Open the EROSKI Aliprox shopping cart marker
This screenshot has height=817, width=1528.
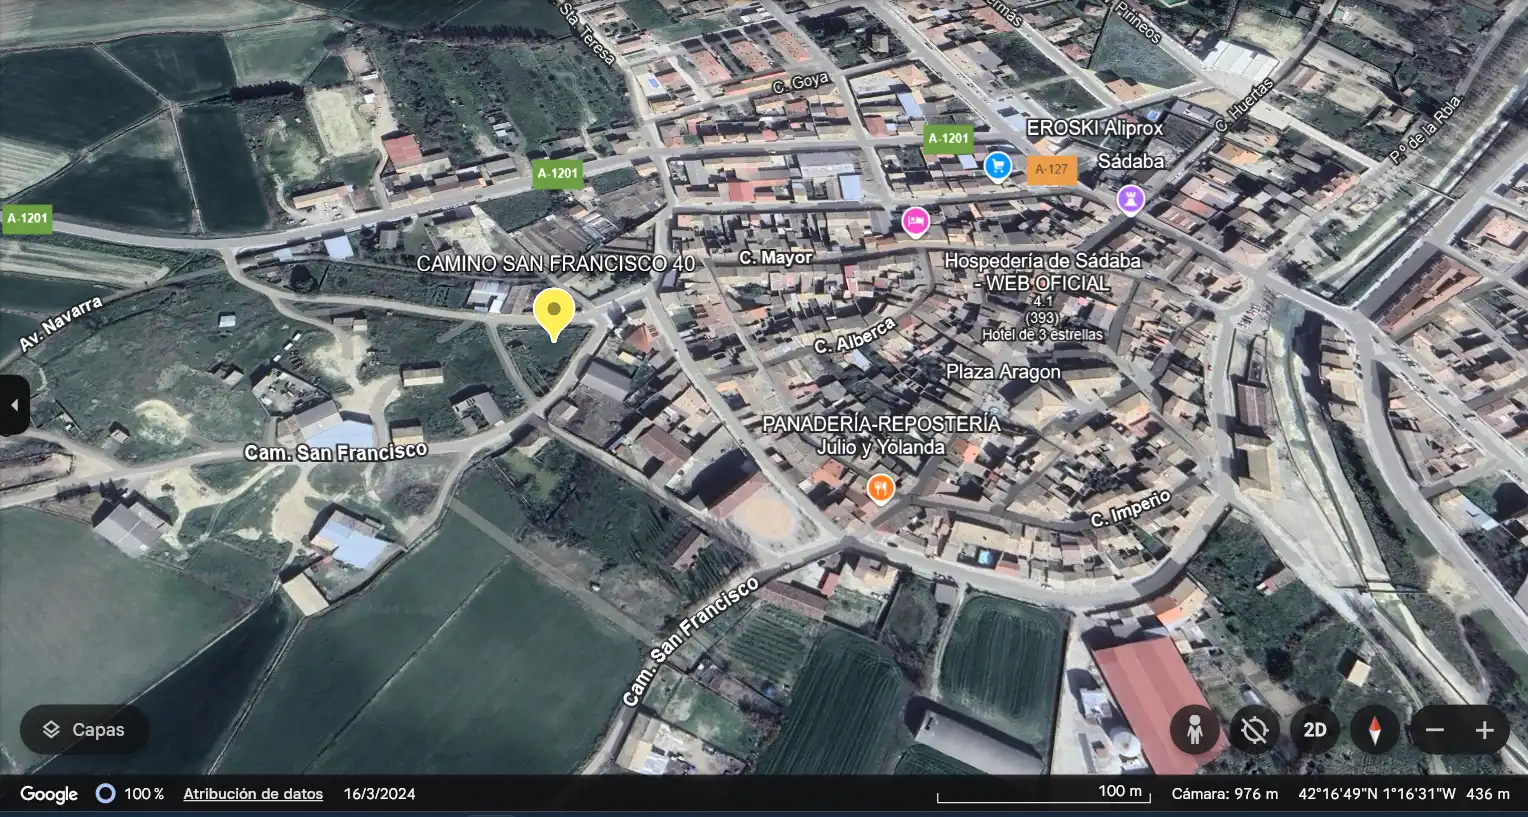tap(998, 166)
